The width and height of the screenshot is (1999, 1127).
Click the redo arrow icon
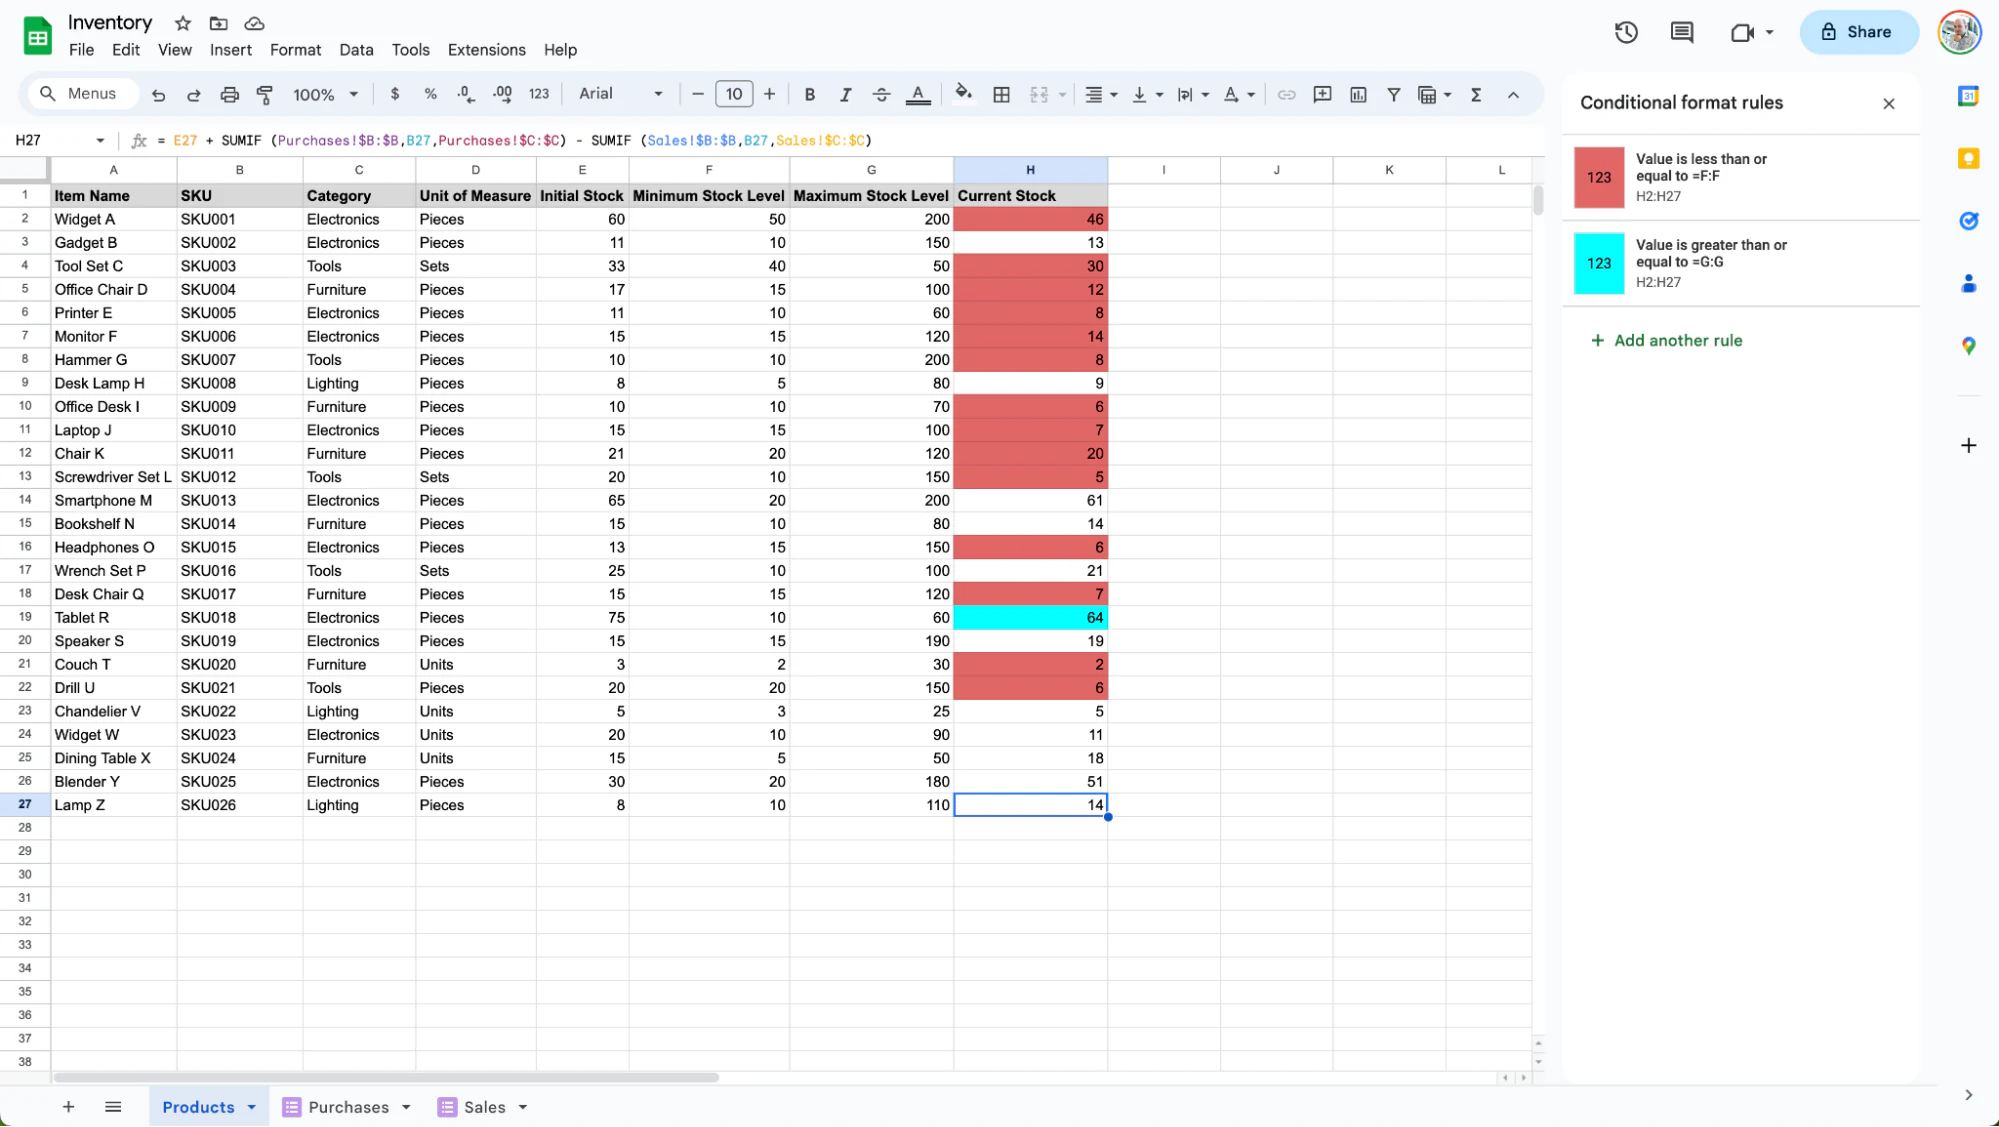pyautogui.click(x=194, y=95)
